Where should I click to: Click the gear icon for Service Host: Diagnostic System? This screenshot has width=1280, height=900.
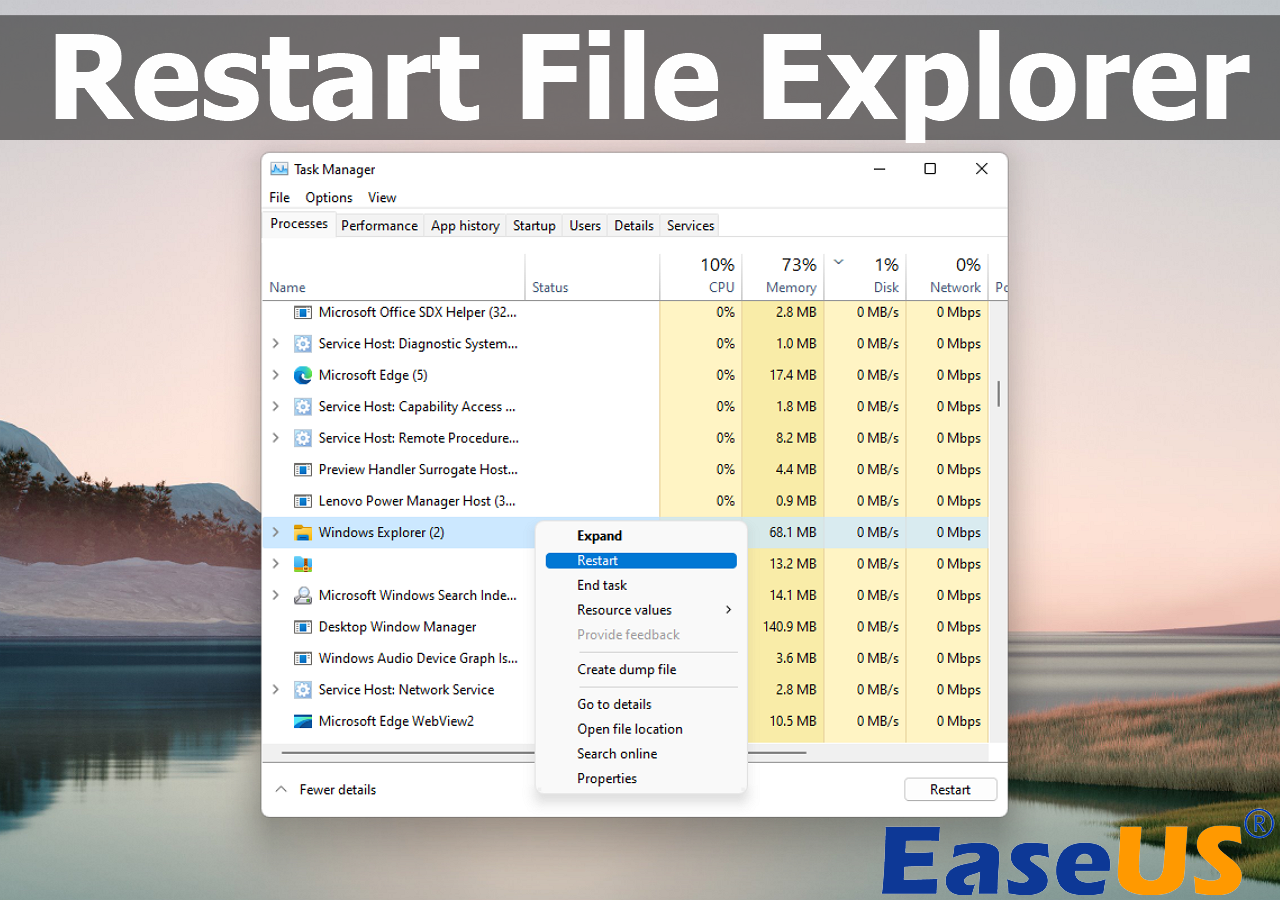303,344
